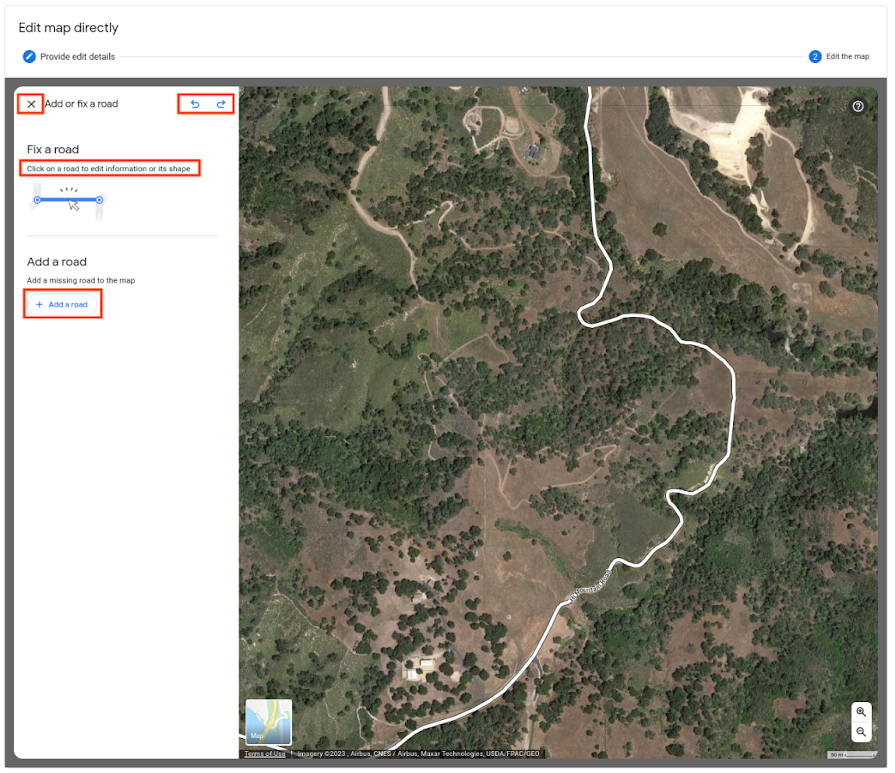
Task: Click the map scale bar
Action: [x=852, y=755]
